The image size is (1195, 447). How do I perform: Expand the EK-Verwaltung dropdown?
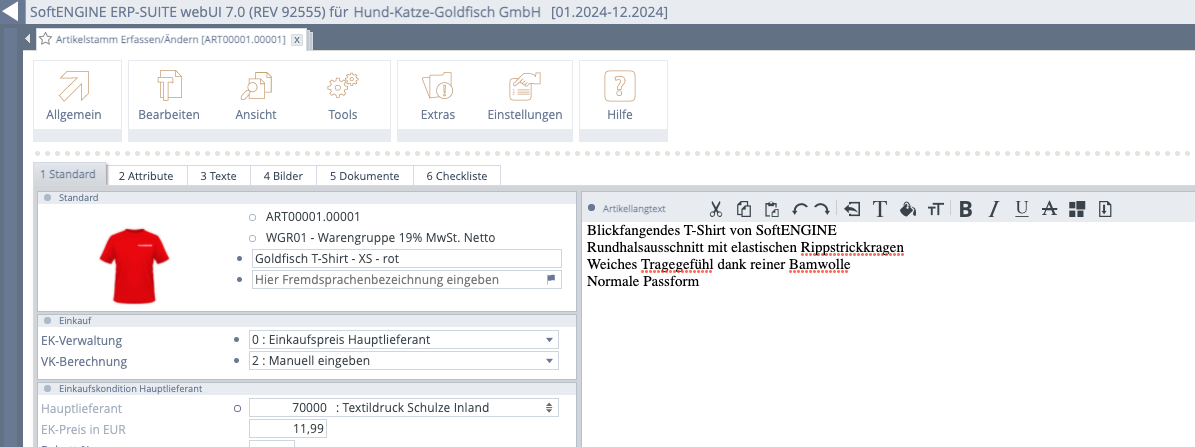coord(549,340)
